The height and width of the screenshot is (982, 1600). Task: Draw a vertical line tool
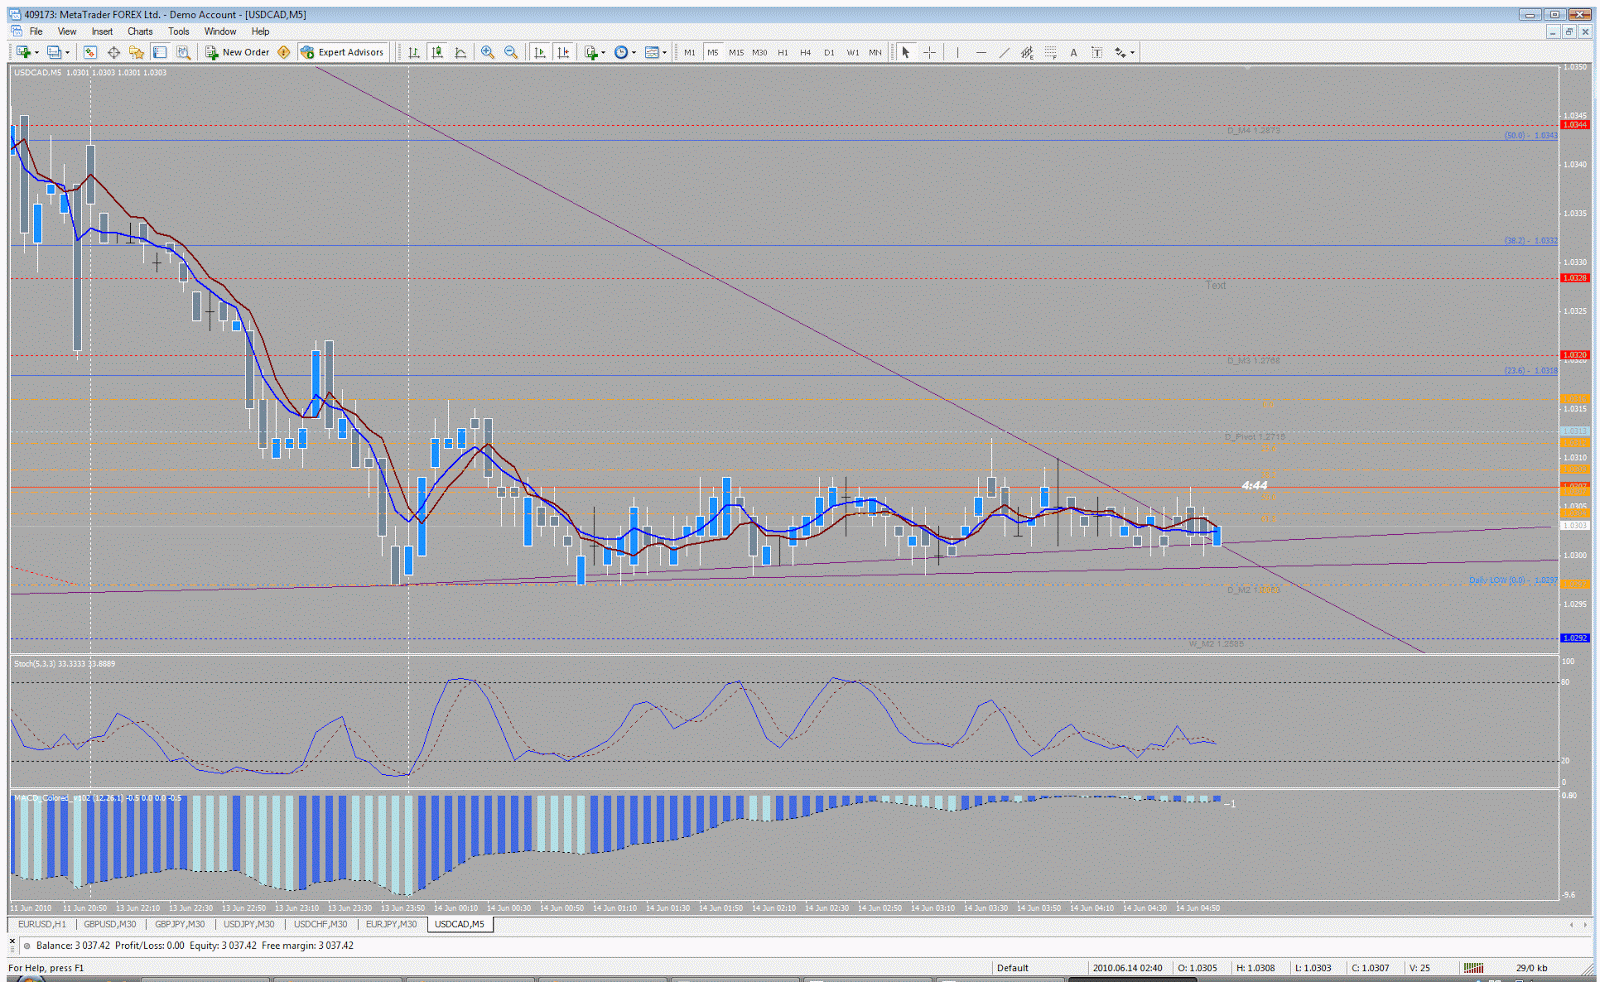click(957, 52)
